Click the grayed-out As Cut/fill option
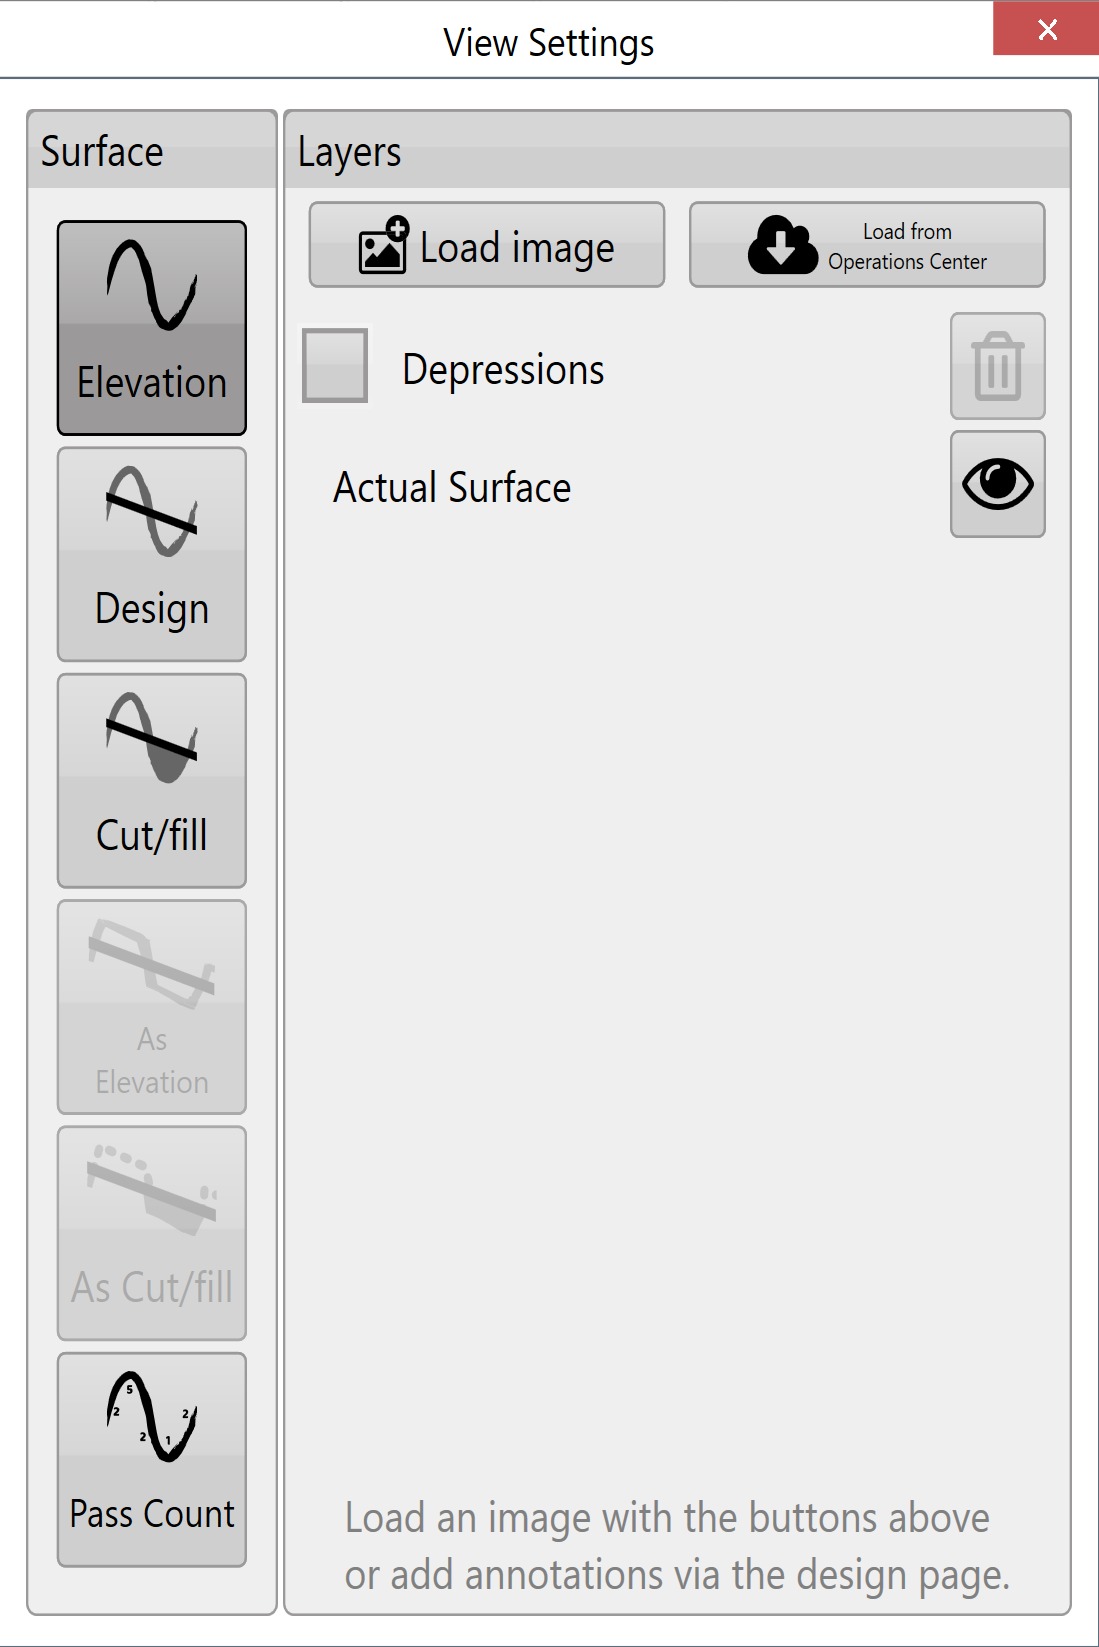This screenshot has height=1647, width=1099. (152, 1233)
